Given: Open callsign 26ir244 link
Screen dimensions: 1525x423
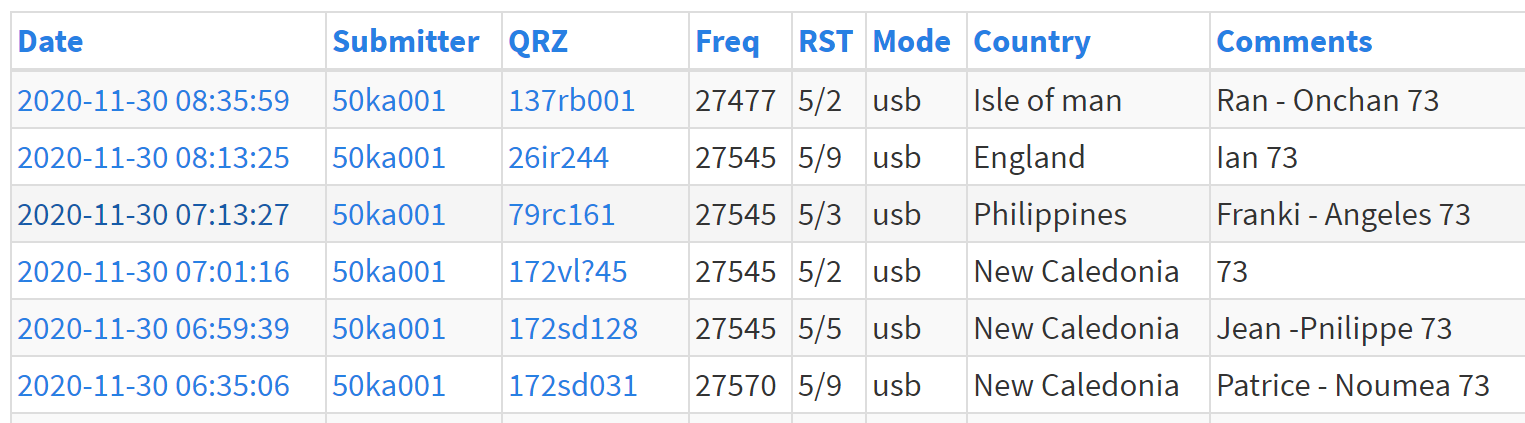Looking at the screenshot, I should click(x=559, y=157).
